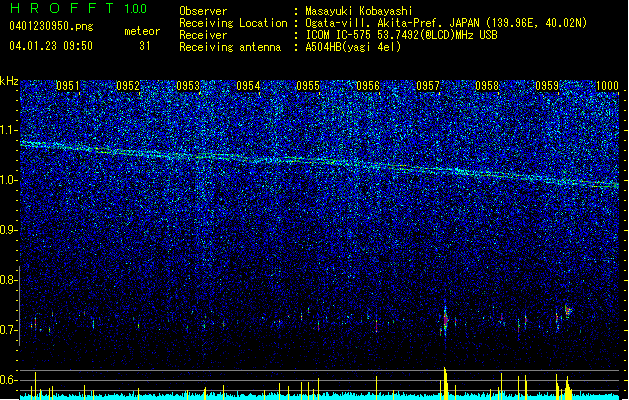
Task: Click the 0.6 kHz axis label
Action: (x=9, y=380)
